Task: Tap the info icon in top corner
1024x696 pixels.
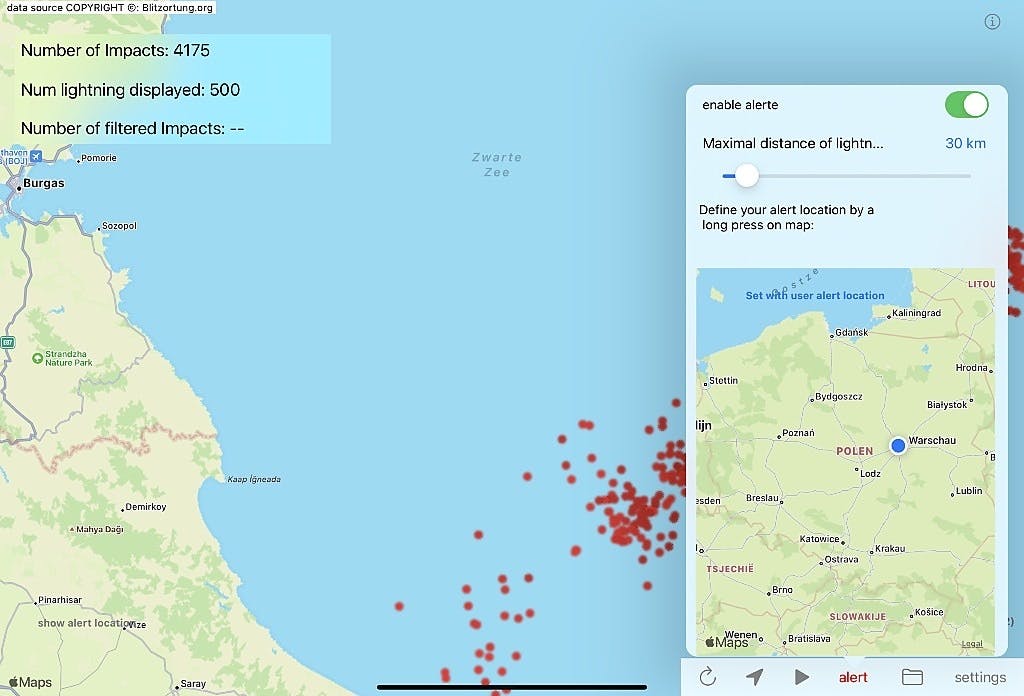Action: pos(992,22)
